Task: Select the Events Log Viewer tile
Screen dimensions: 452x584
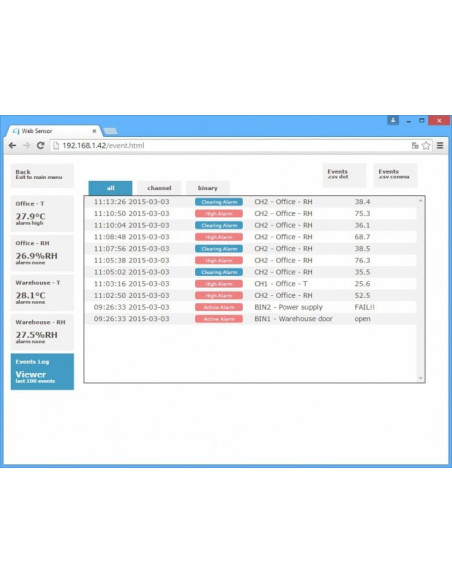Action: 42,372
